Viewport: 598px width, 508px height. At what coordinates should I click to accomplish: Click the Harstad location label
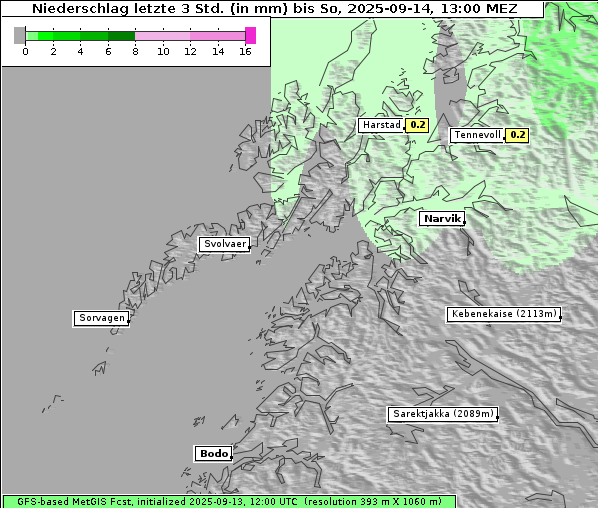click(381, 125)
